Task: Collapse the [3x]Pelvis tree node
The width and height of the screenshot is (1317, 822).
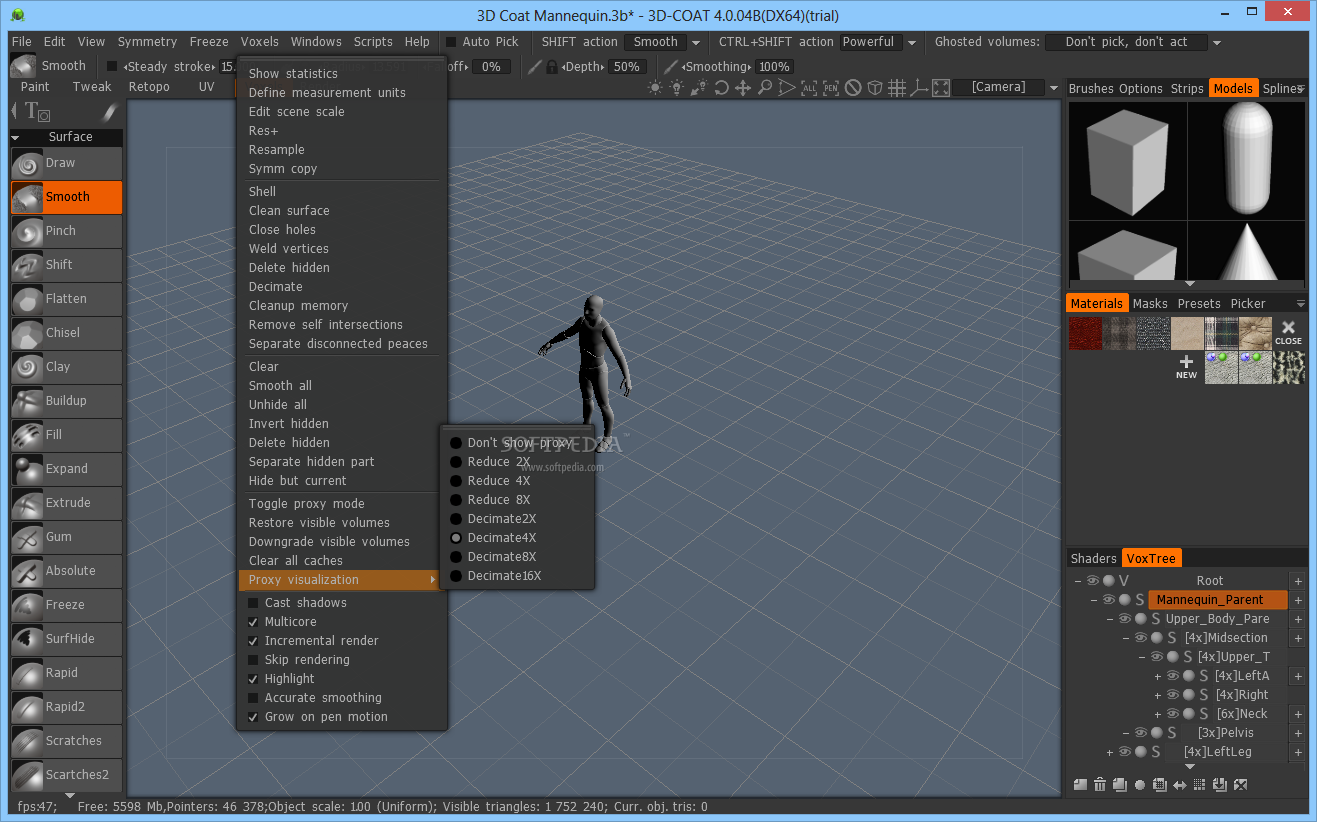Action: tap(1126, 733)
